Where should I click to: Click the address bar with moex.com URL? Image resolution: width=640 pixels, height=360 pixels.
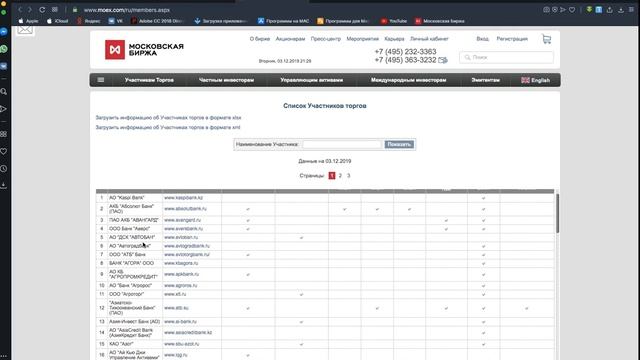pos(127,10)
